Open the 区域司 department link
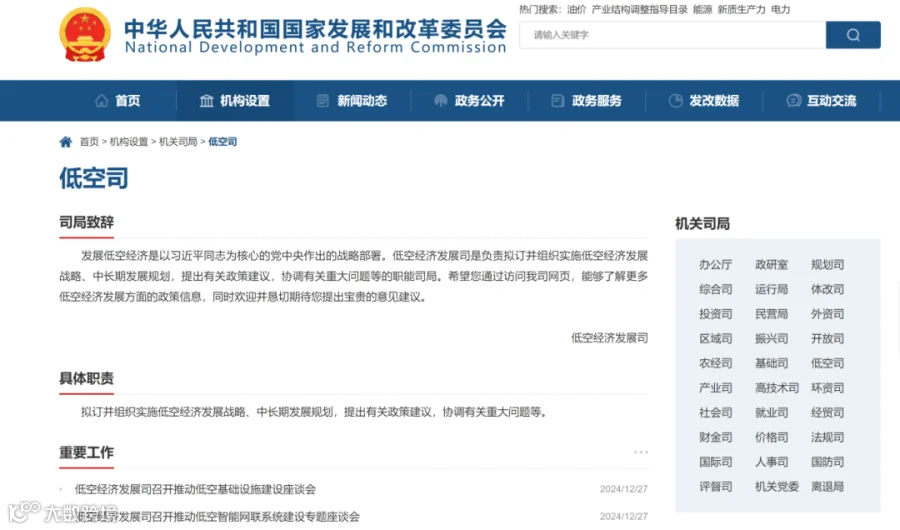The width and height of the screenshot is (900, 530). pos(716,339)
